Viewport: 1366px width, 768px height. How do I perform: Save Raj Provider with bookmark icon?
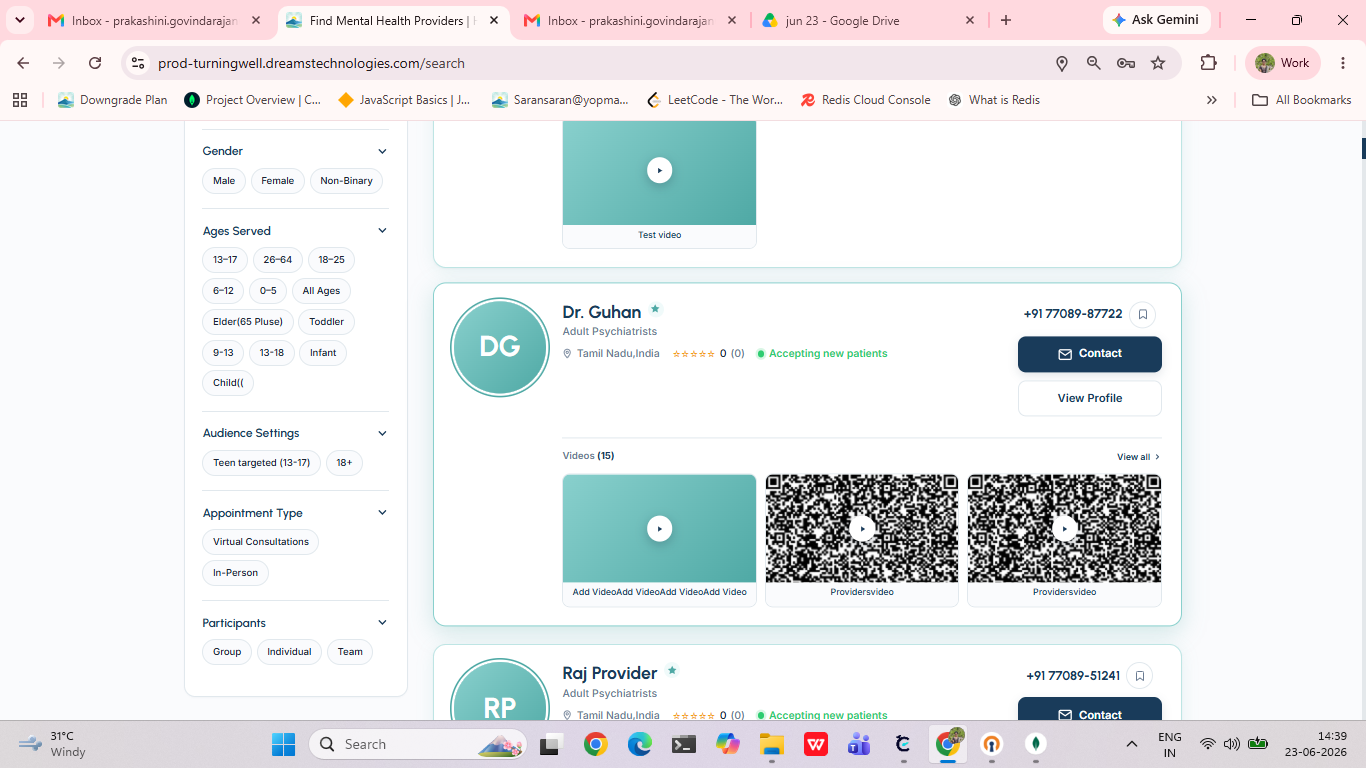click(x=1140, y=676)
